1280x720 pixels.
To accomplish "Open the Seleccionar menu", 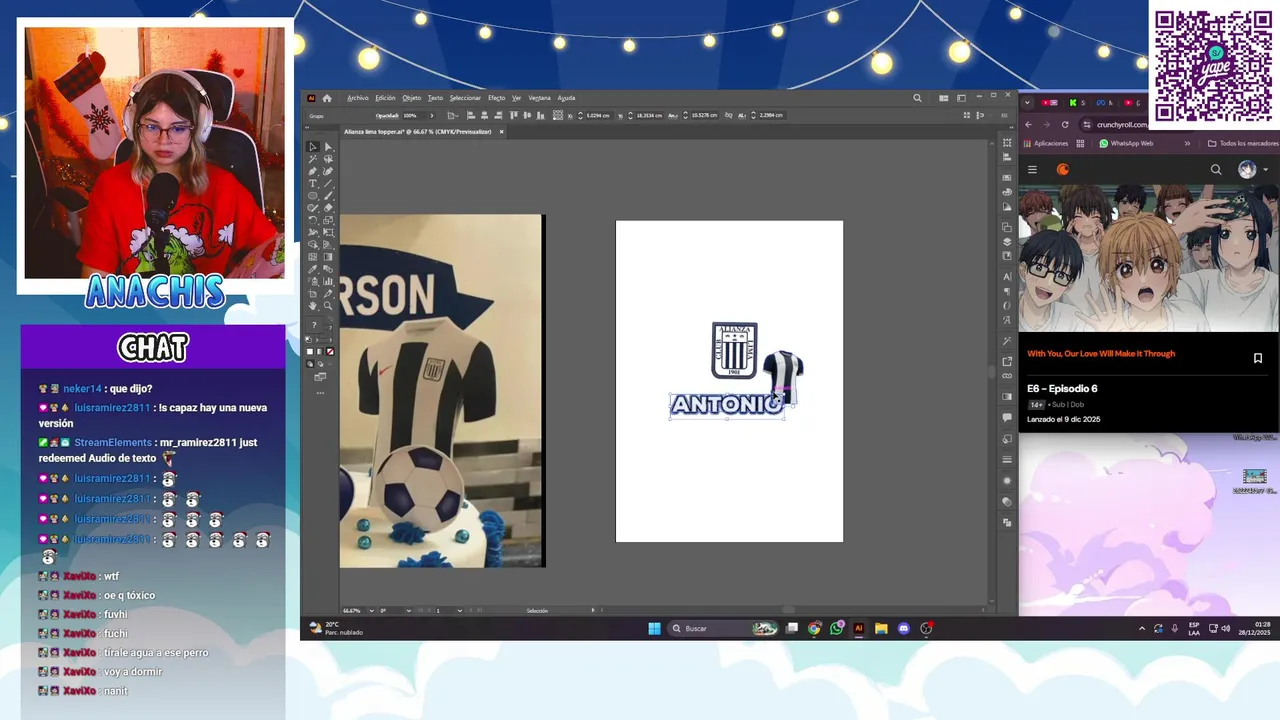I will pyautogui.click(x=465, y=98).
